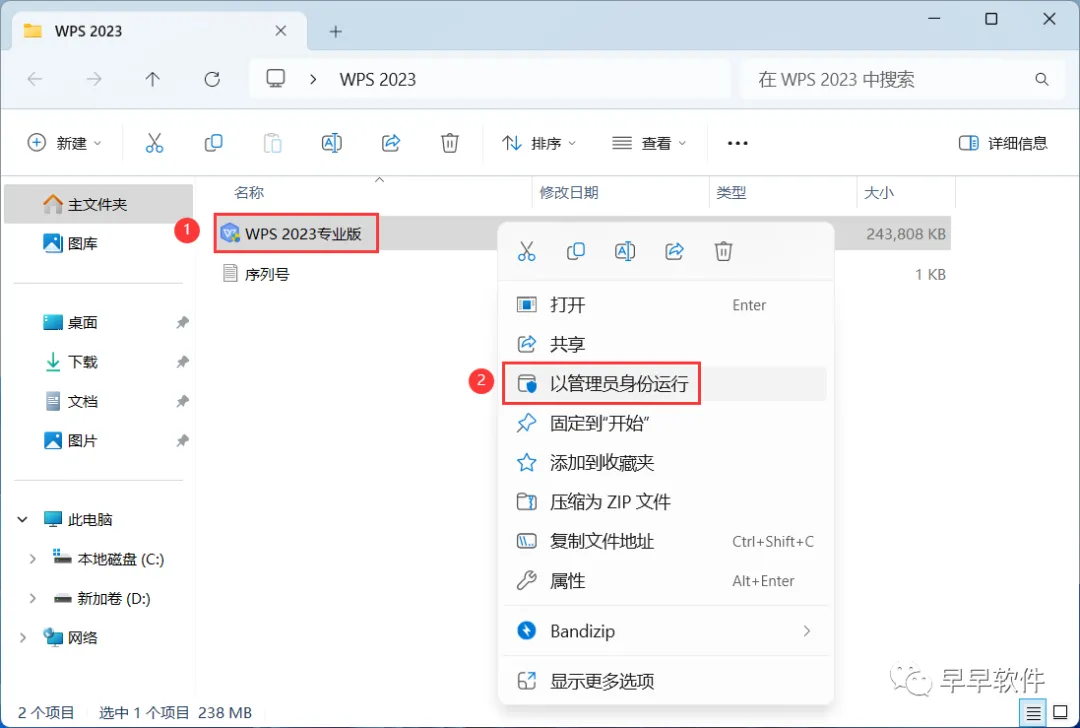Click the toolbar Share icon
The width and height of the screenshot is (1080, 728).
coord(391,143)
